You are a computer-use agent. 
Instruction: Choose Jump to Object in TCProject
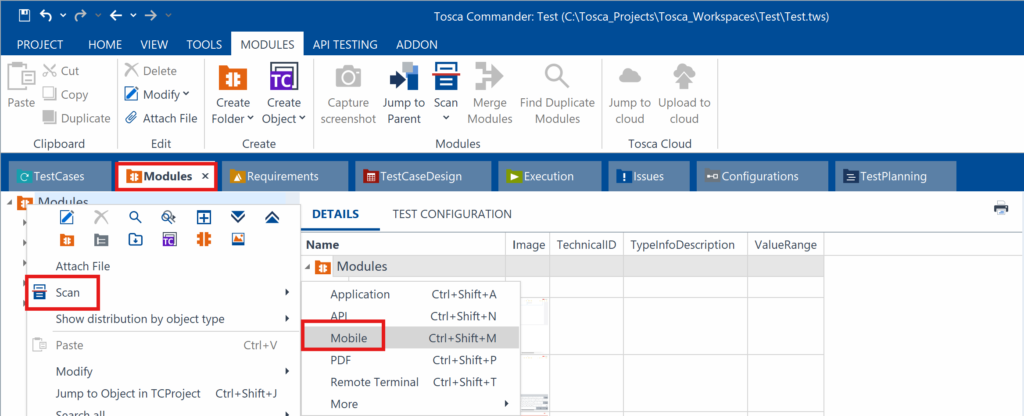tap(162, 394)
